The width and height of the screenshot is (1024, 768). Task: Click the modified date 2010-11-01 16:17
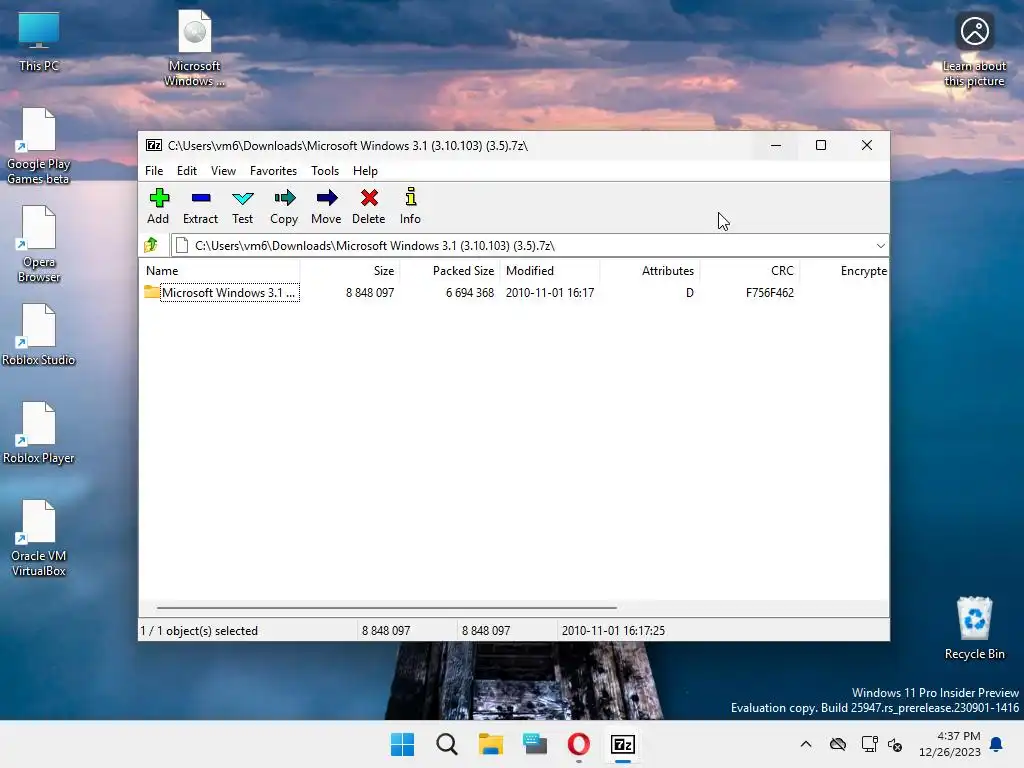click(550, 293)
